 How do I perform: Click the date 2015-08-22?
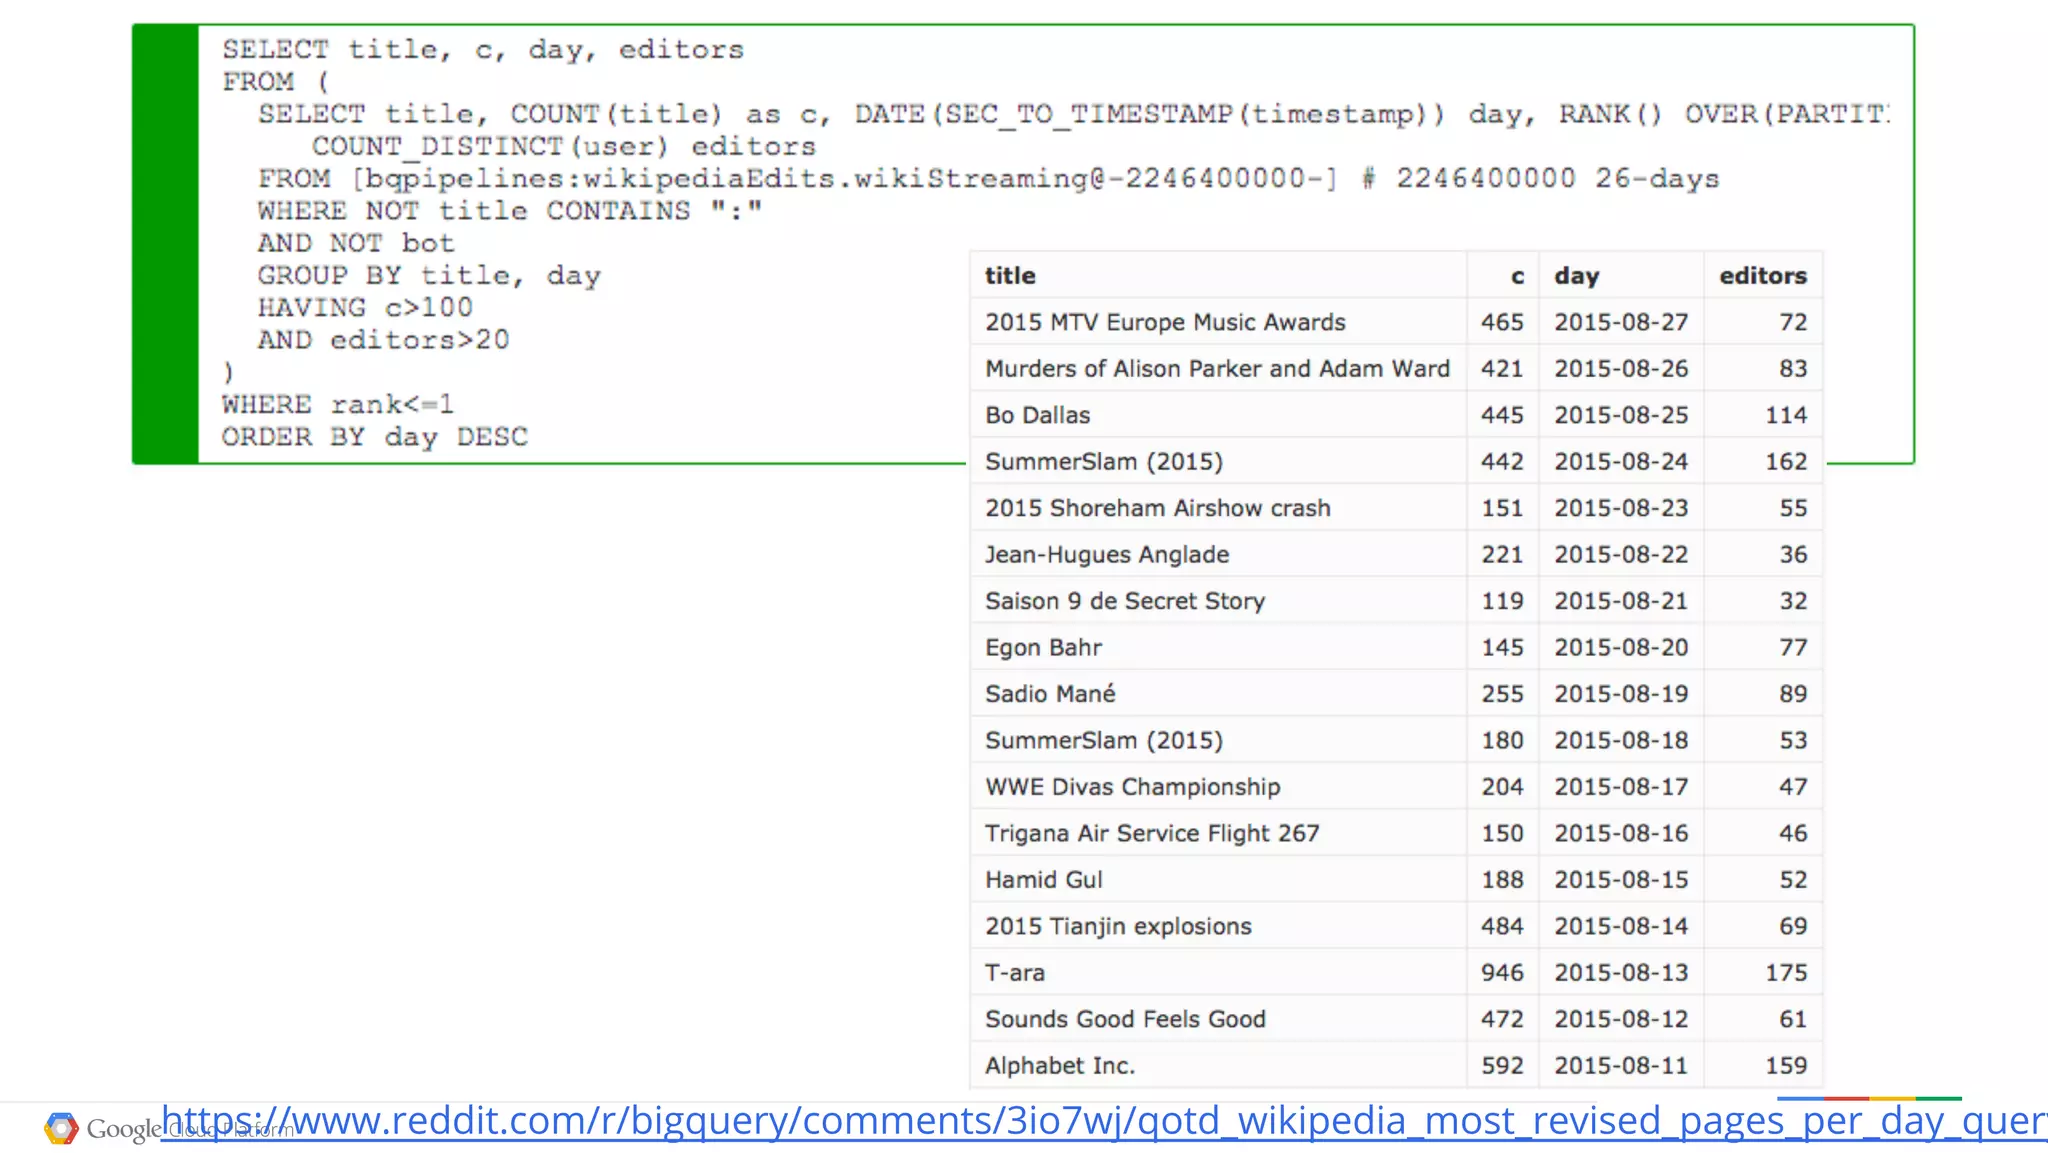point(1621,555)
